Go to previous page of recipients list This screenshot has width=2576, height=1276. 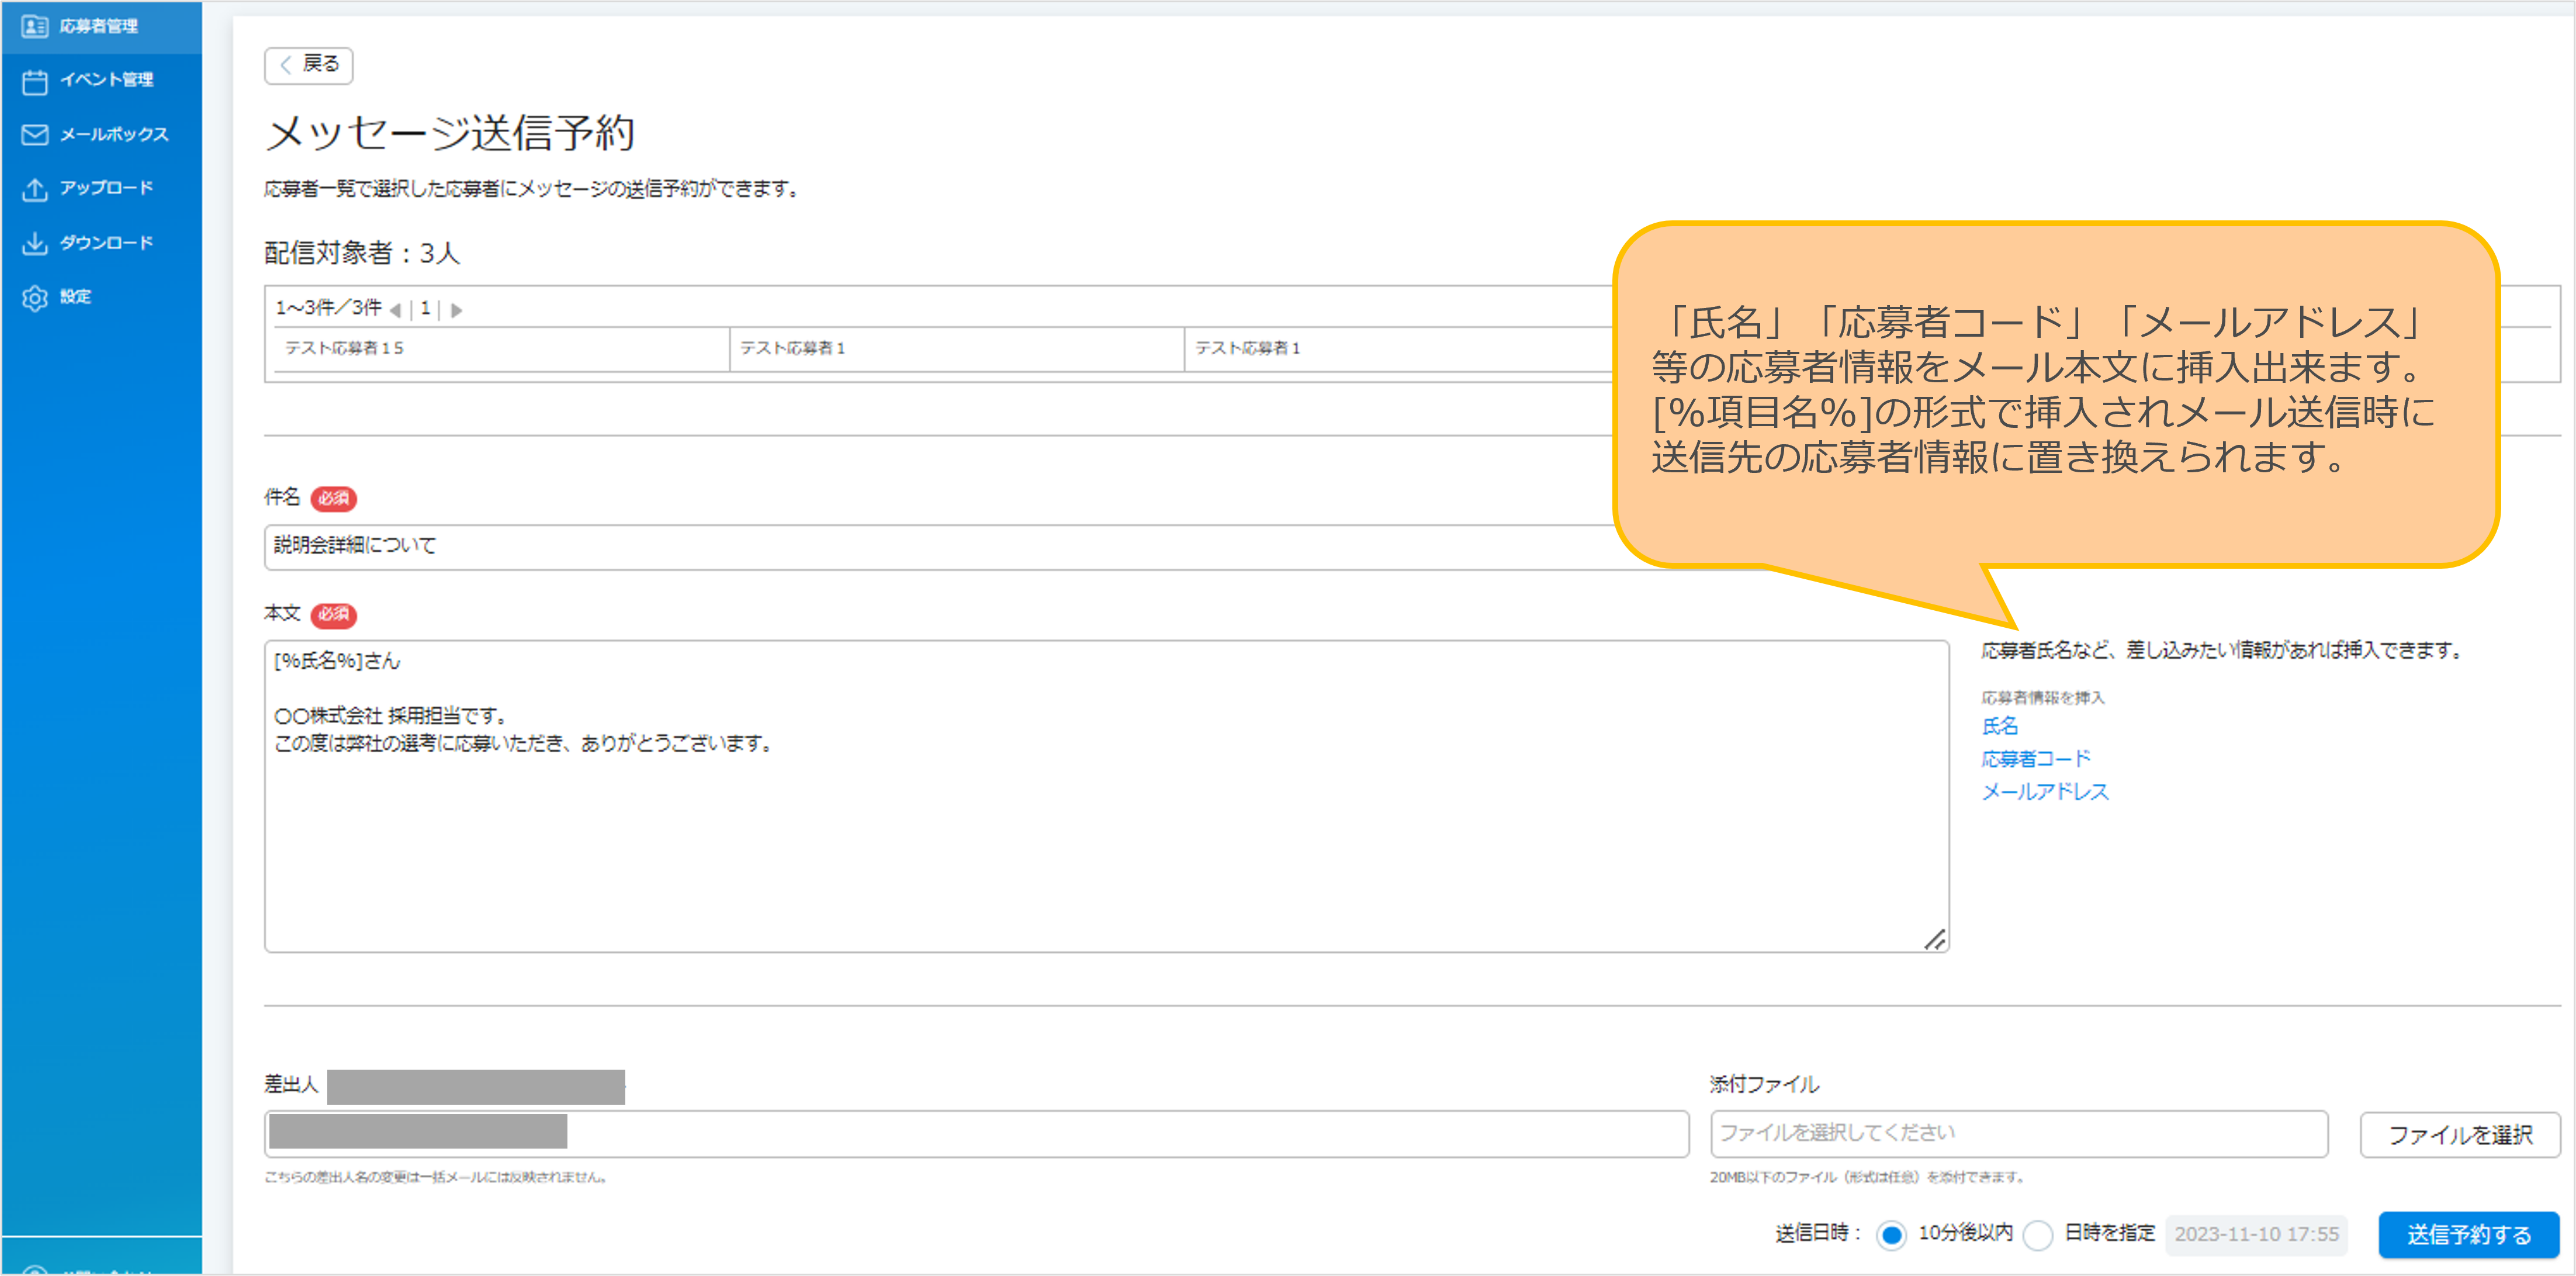pos(396,310)
